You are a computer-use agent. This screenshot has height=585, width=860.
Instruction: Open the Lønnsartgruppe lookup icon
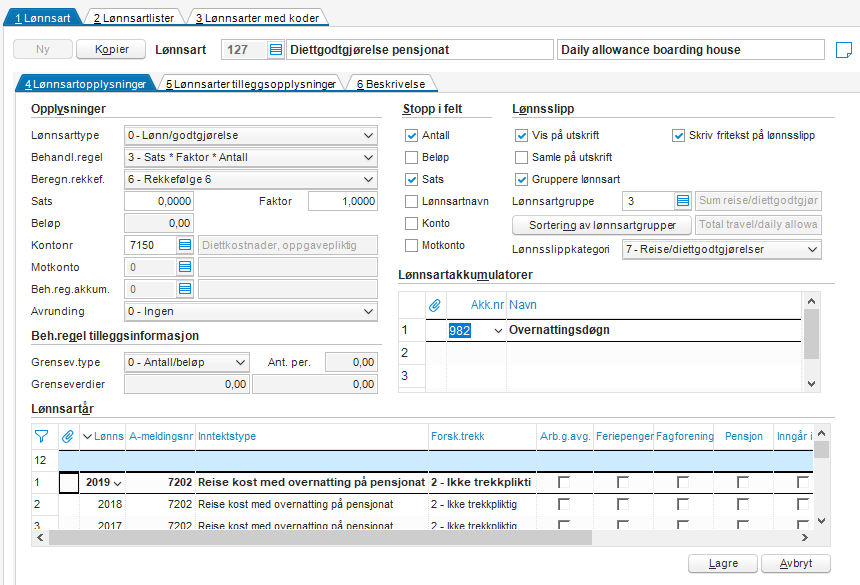coord(682,201)
